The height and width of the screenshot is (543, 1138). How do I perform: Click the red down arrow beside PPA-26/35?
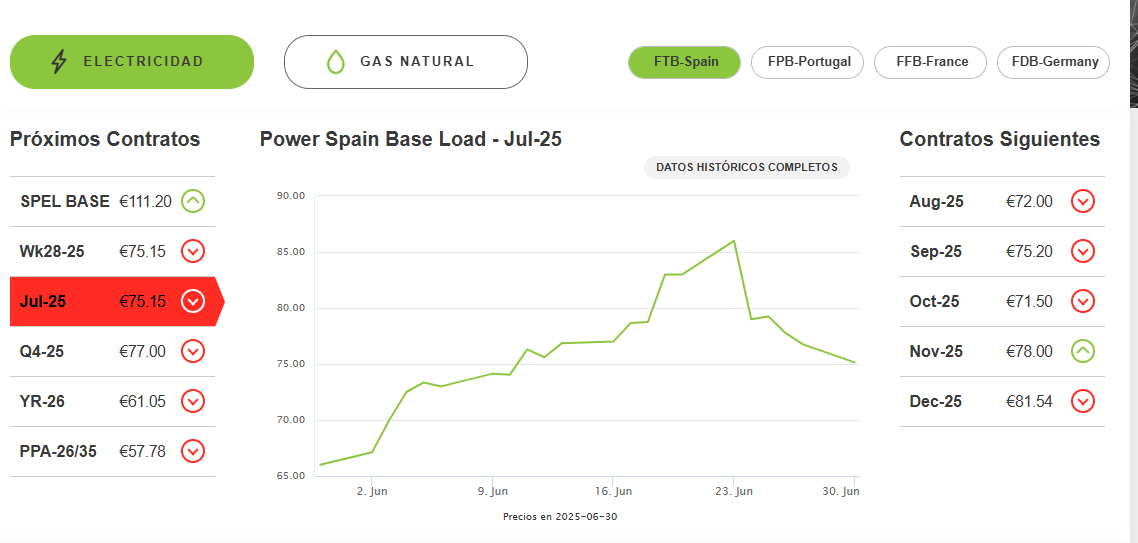click(193, 452)
